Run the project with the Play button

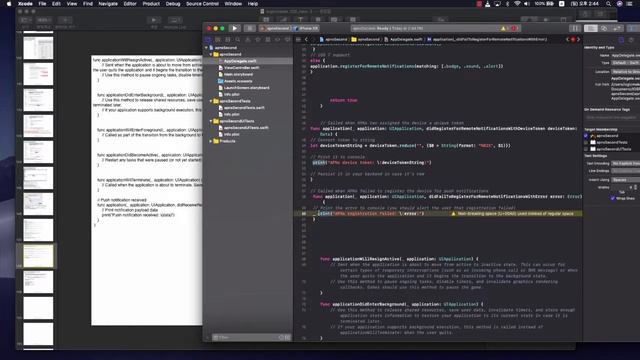pyautogui.click(x=234, y=28)
